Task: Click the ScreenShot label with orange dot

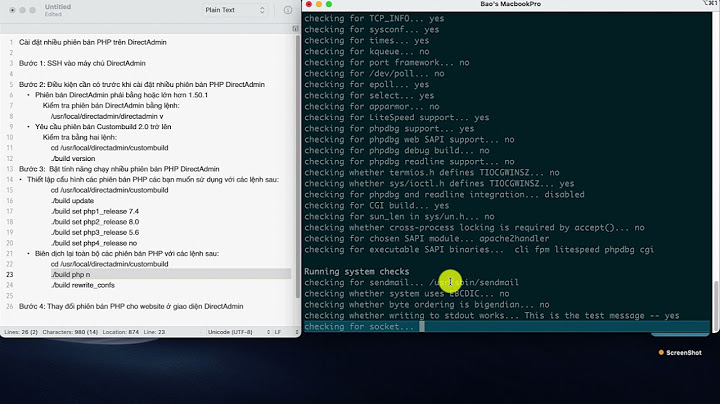Action: click(680, 353)
